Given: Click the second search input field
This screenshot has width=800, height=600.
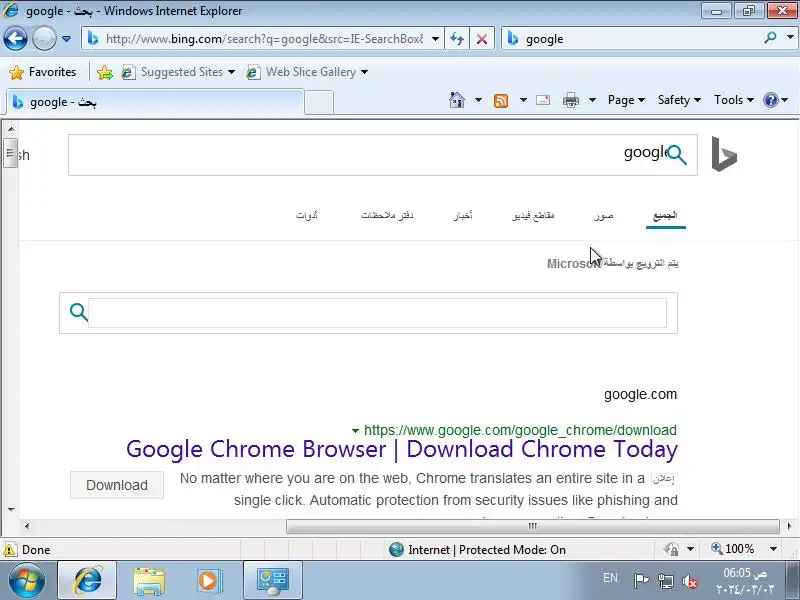Looking at the screenshot, I should (378, 313).
